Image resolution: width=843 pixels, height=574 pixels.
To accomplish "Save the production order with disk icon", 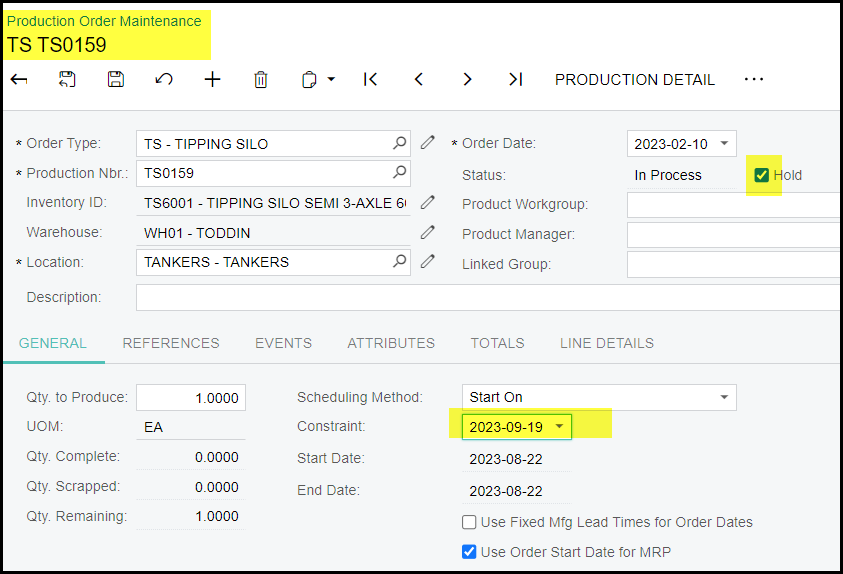I will point(116,80).
